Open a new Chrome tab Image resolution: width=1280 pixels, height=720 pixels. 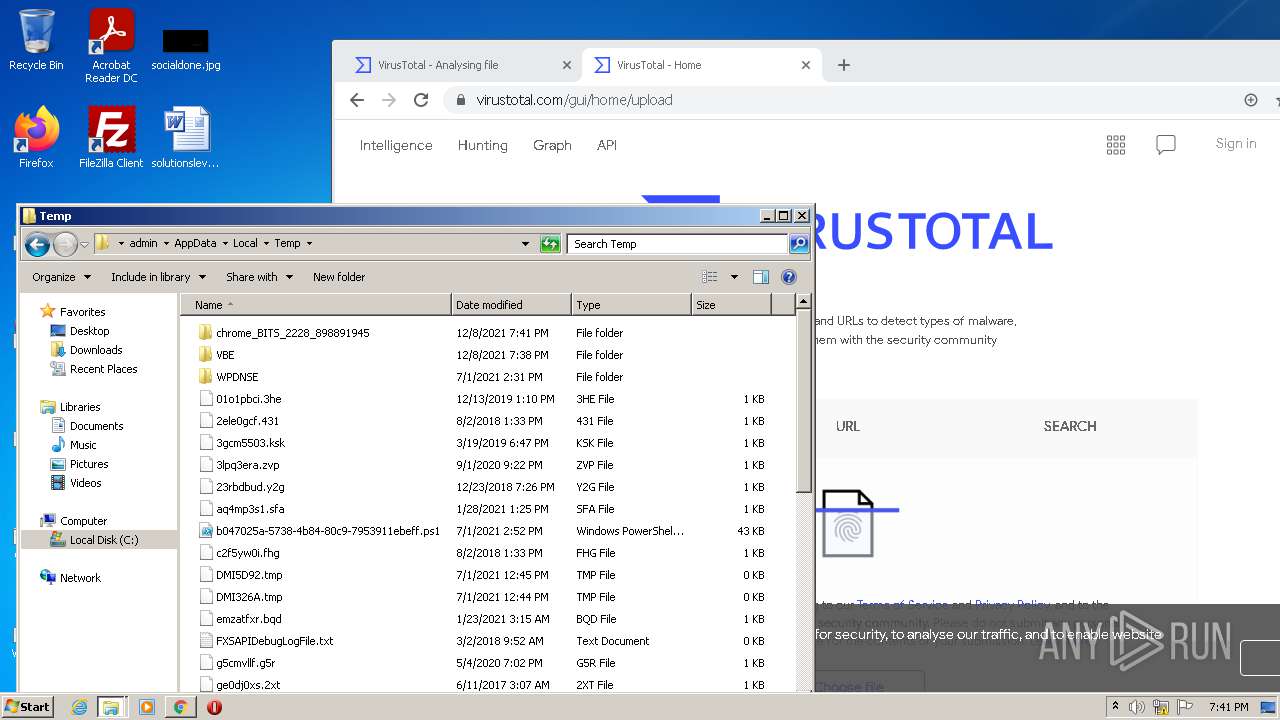[x=844, y=65]
